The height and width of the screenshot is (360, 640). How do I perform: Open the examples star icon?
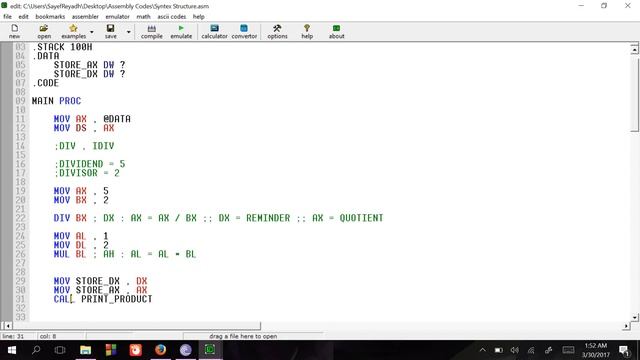(x=73, y=31)
